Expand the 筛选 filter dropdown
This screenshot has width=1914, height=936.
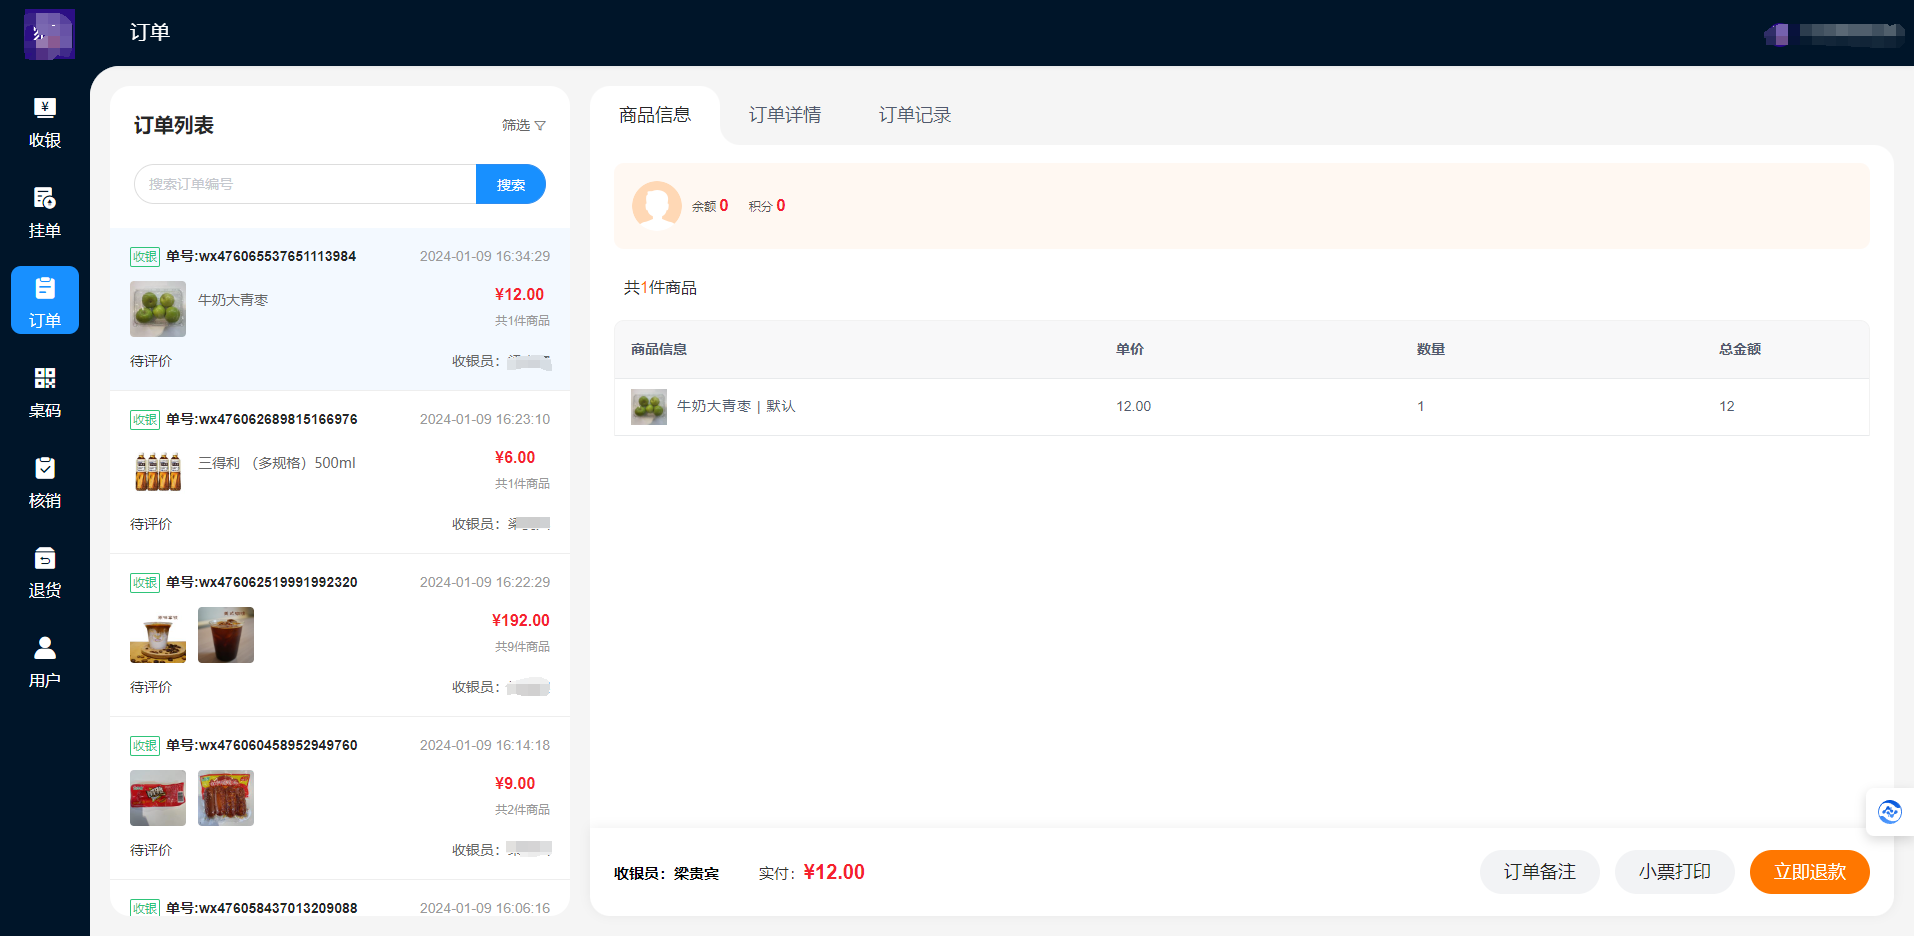pyautogui.click(x=523, y=125)
